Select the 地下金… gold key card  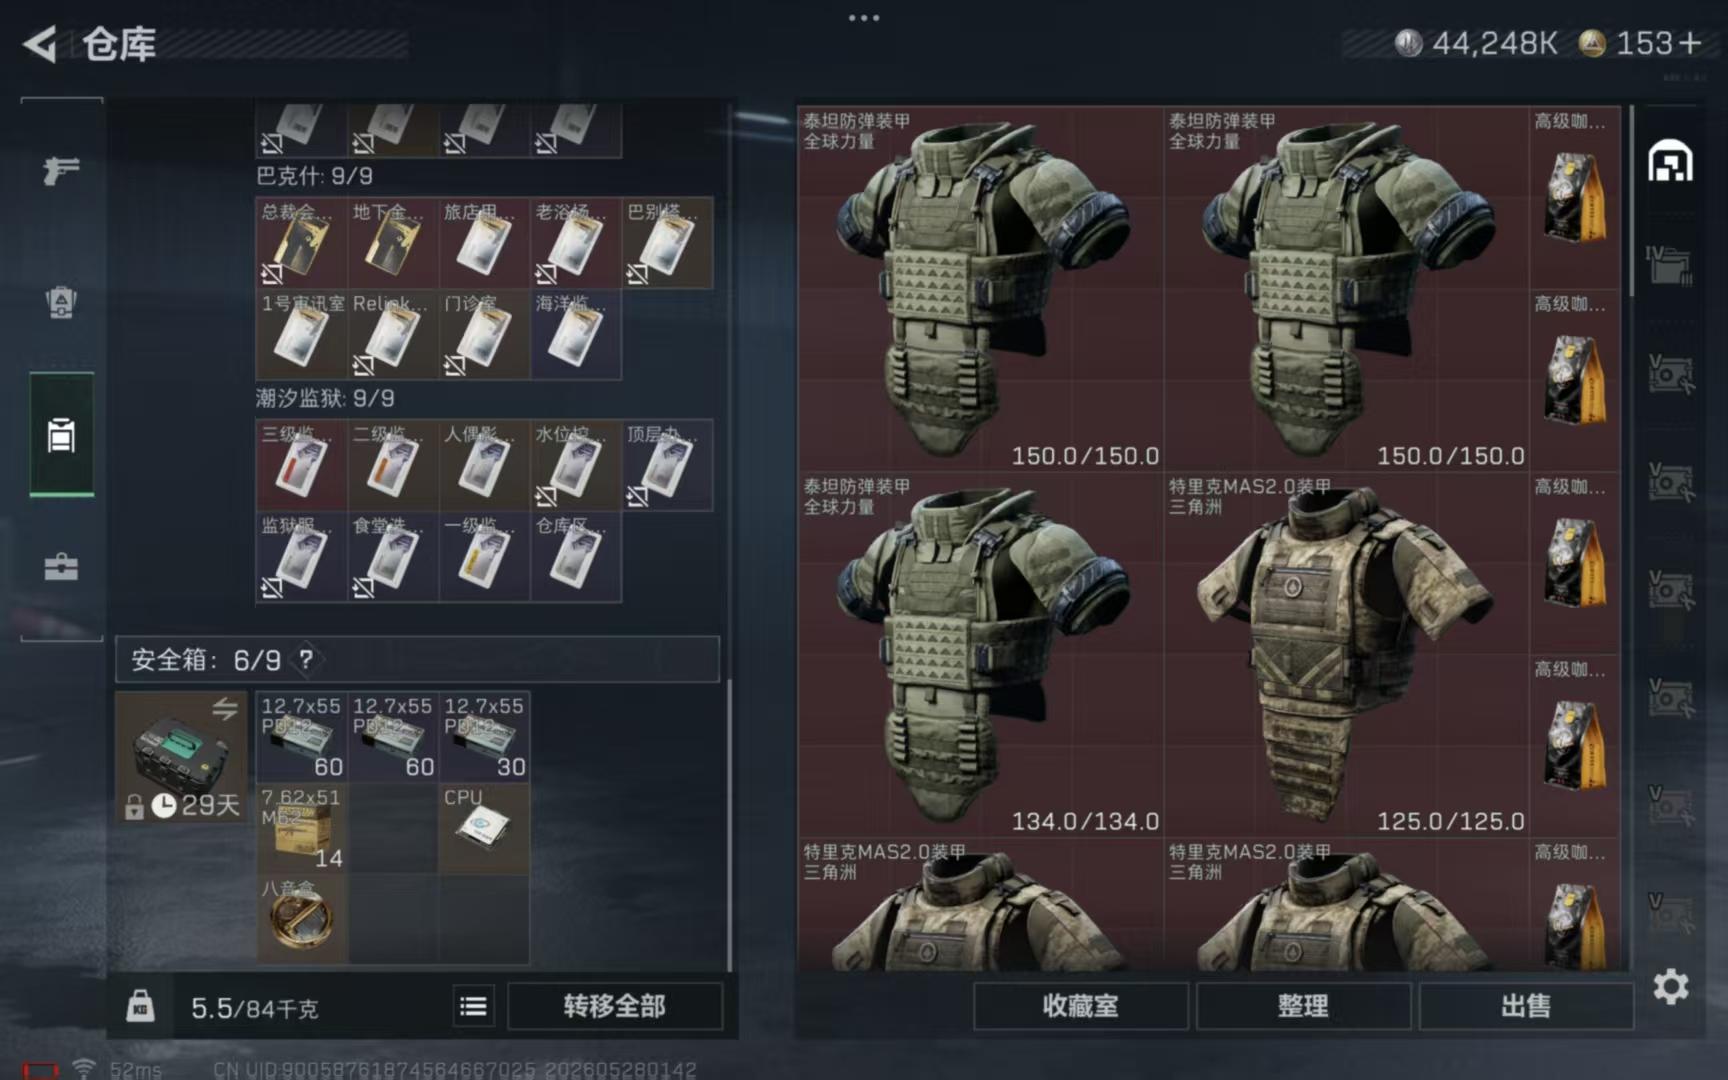(393, 243)
